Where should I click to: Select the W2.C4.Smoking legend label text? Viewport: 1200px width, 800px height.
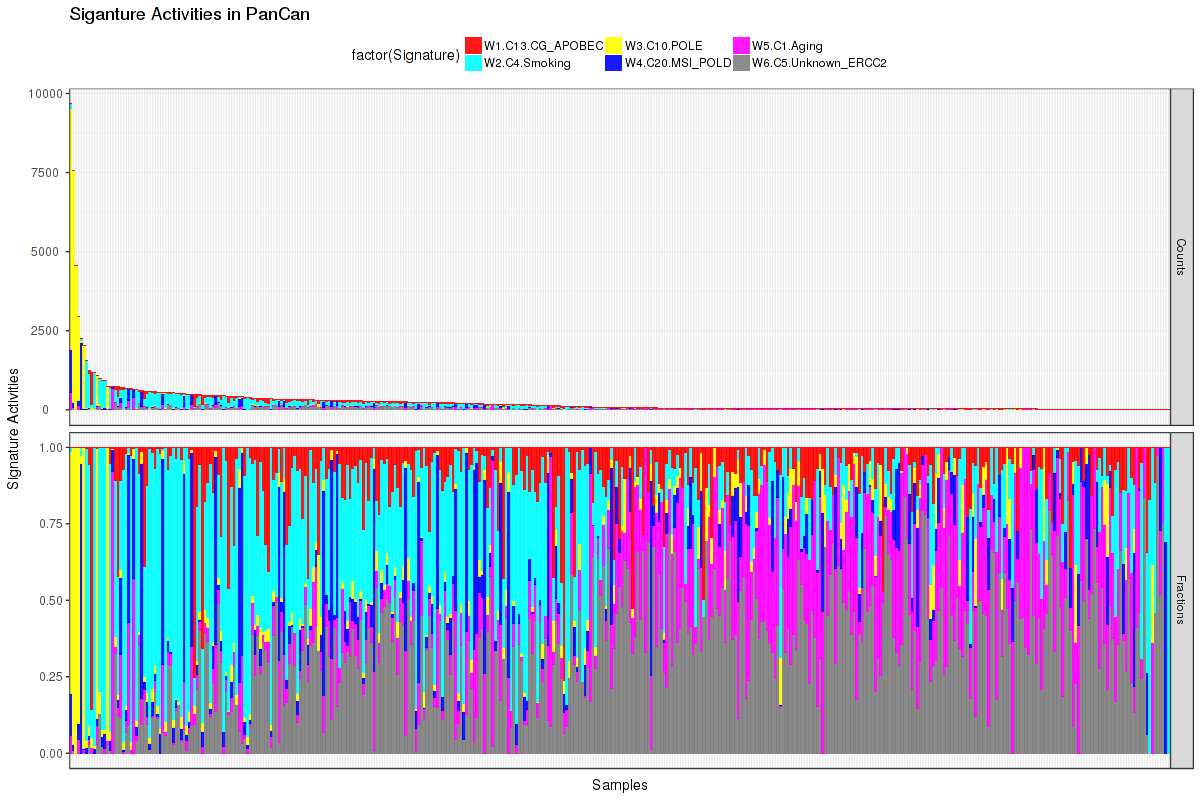pyautogui.click(x=527, y=63)
